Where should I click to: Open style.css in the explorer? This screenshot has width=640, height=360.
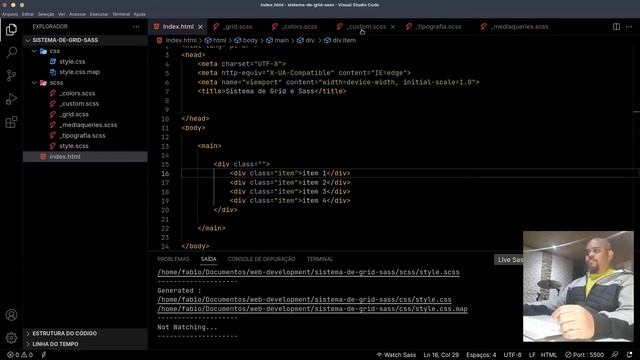[x=85, y=62]
